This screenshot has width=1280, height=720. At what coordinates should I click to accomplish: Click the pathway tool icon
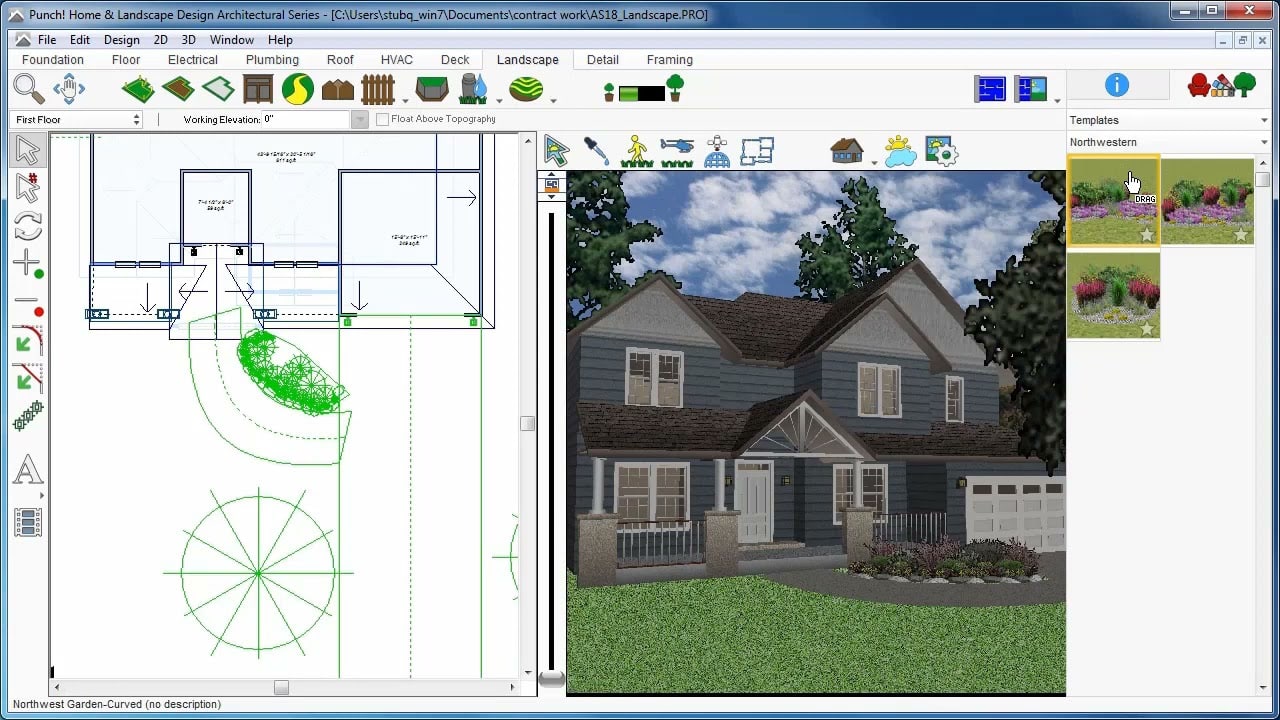click(x=297, y=90)
